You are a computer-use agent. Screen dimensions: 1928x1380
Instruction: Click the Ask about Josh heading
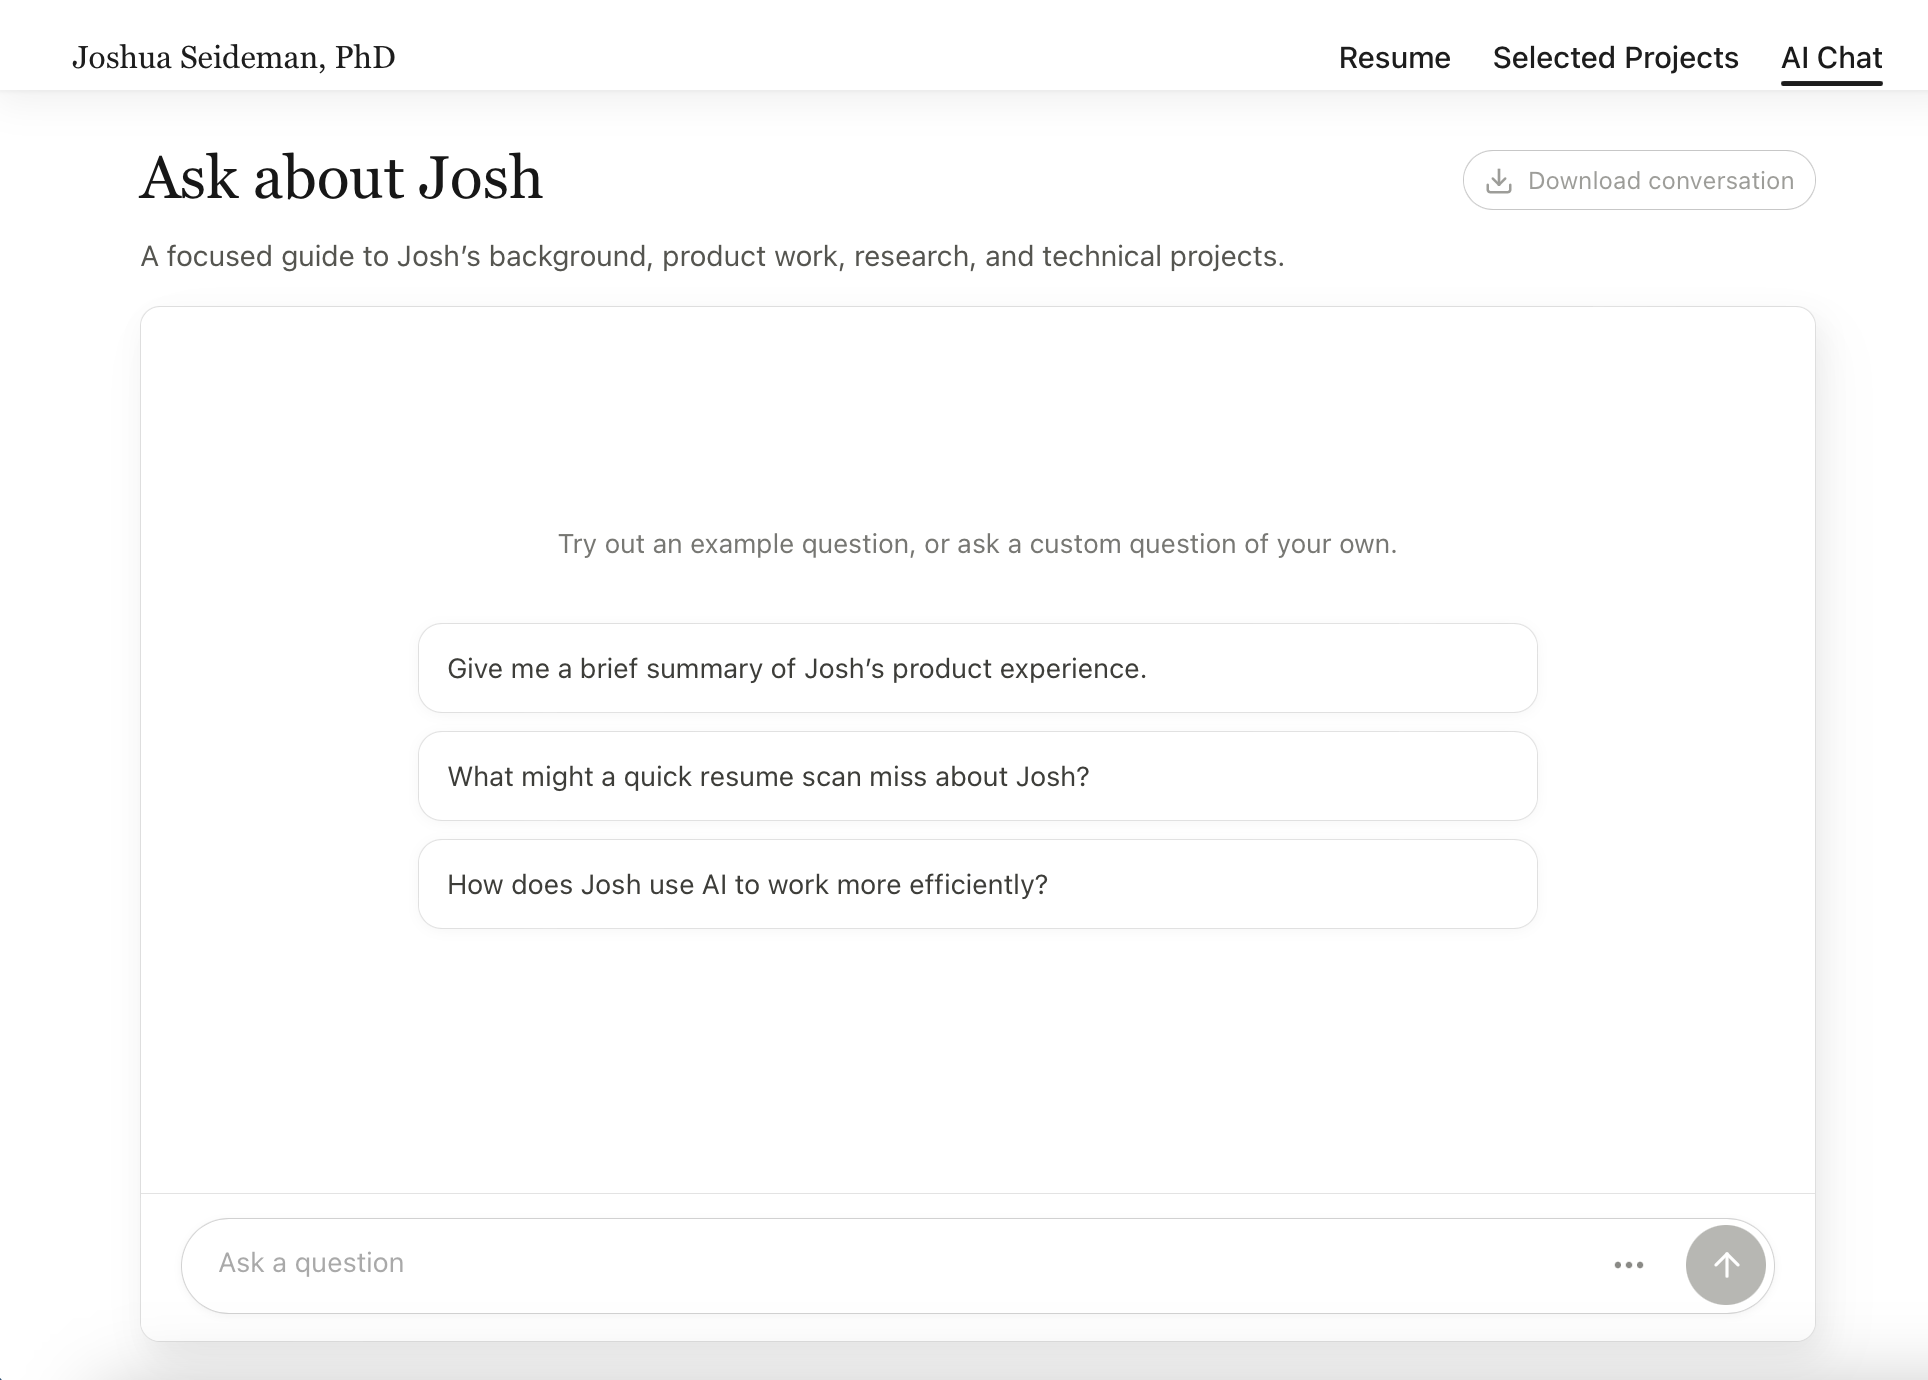341,178
